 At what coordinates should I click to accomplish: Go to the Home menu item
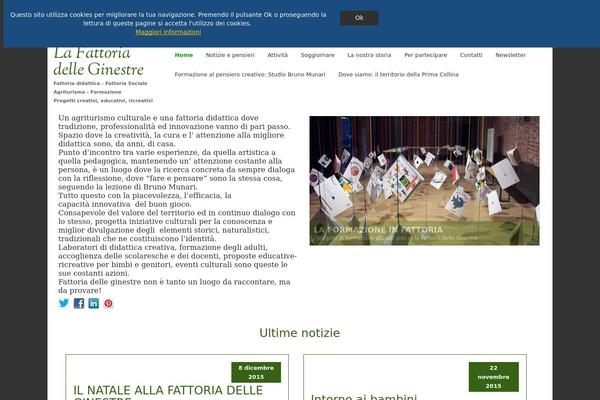tap(184, 55)
